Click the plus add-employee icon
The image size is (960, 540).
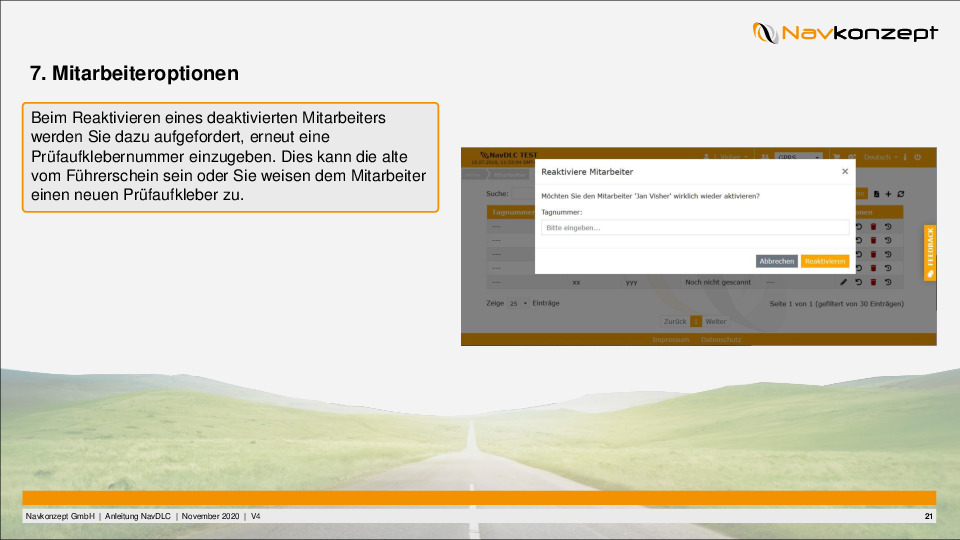(x=888, y=194)
